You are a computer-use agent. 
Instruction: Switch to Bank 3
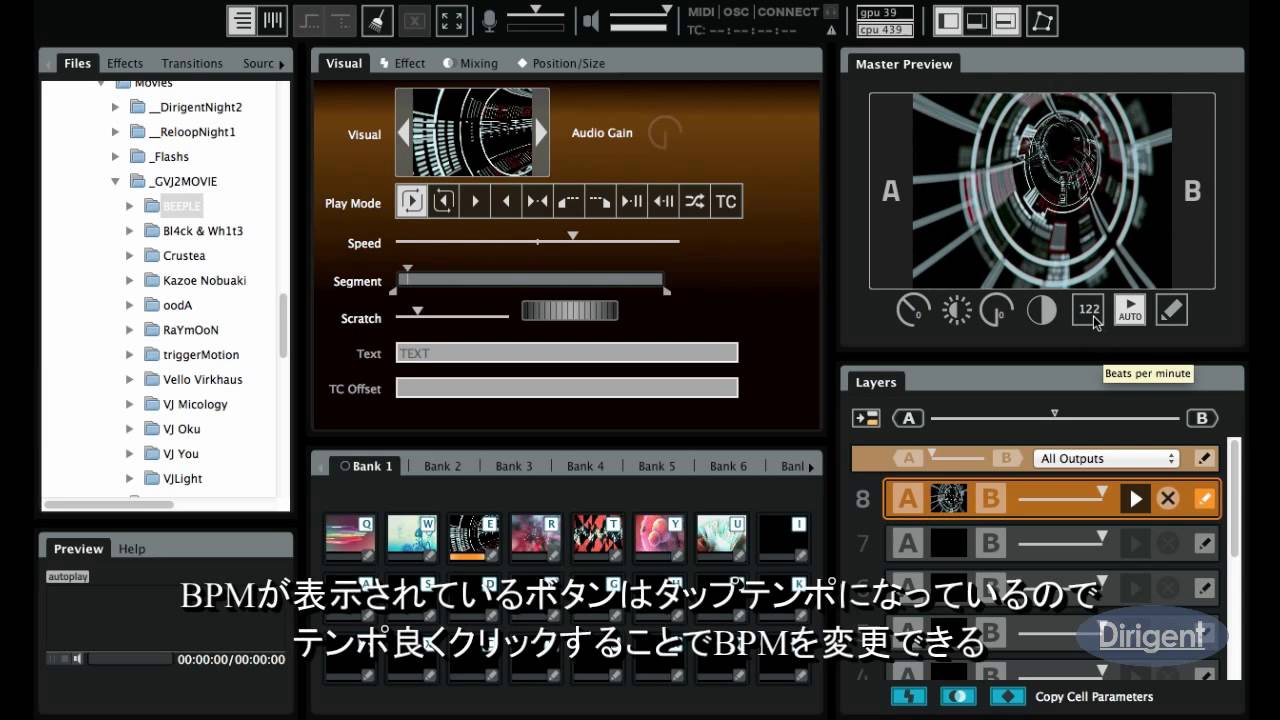click(514, 466)
